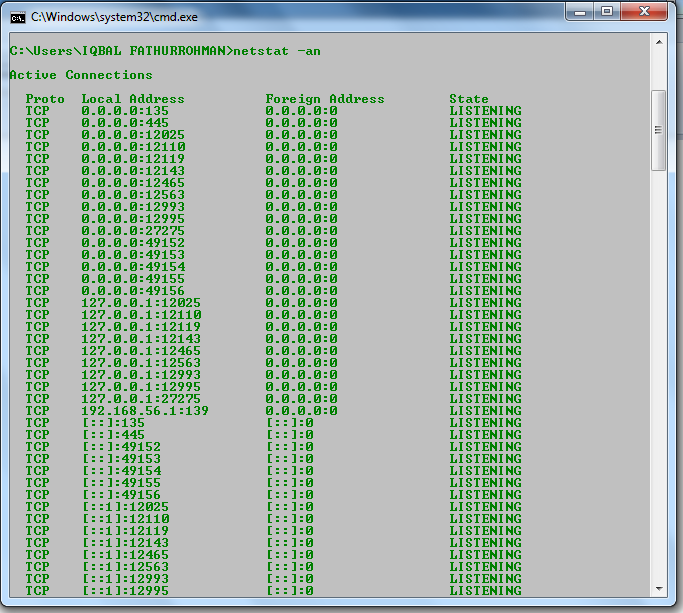Screen dimensions: 683x613
Task: Click local address [::1]:12110
Action: [x=126, y=519]
